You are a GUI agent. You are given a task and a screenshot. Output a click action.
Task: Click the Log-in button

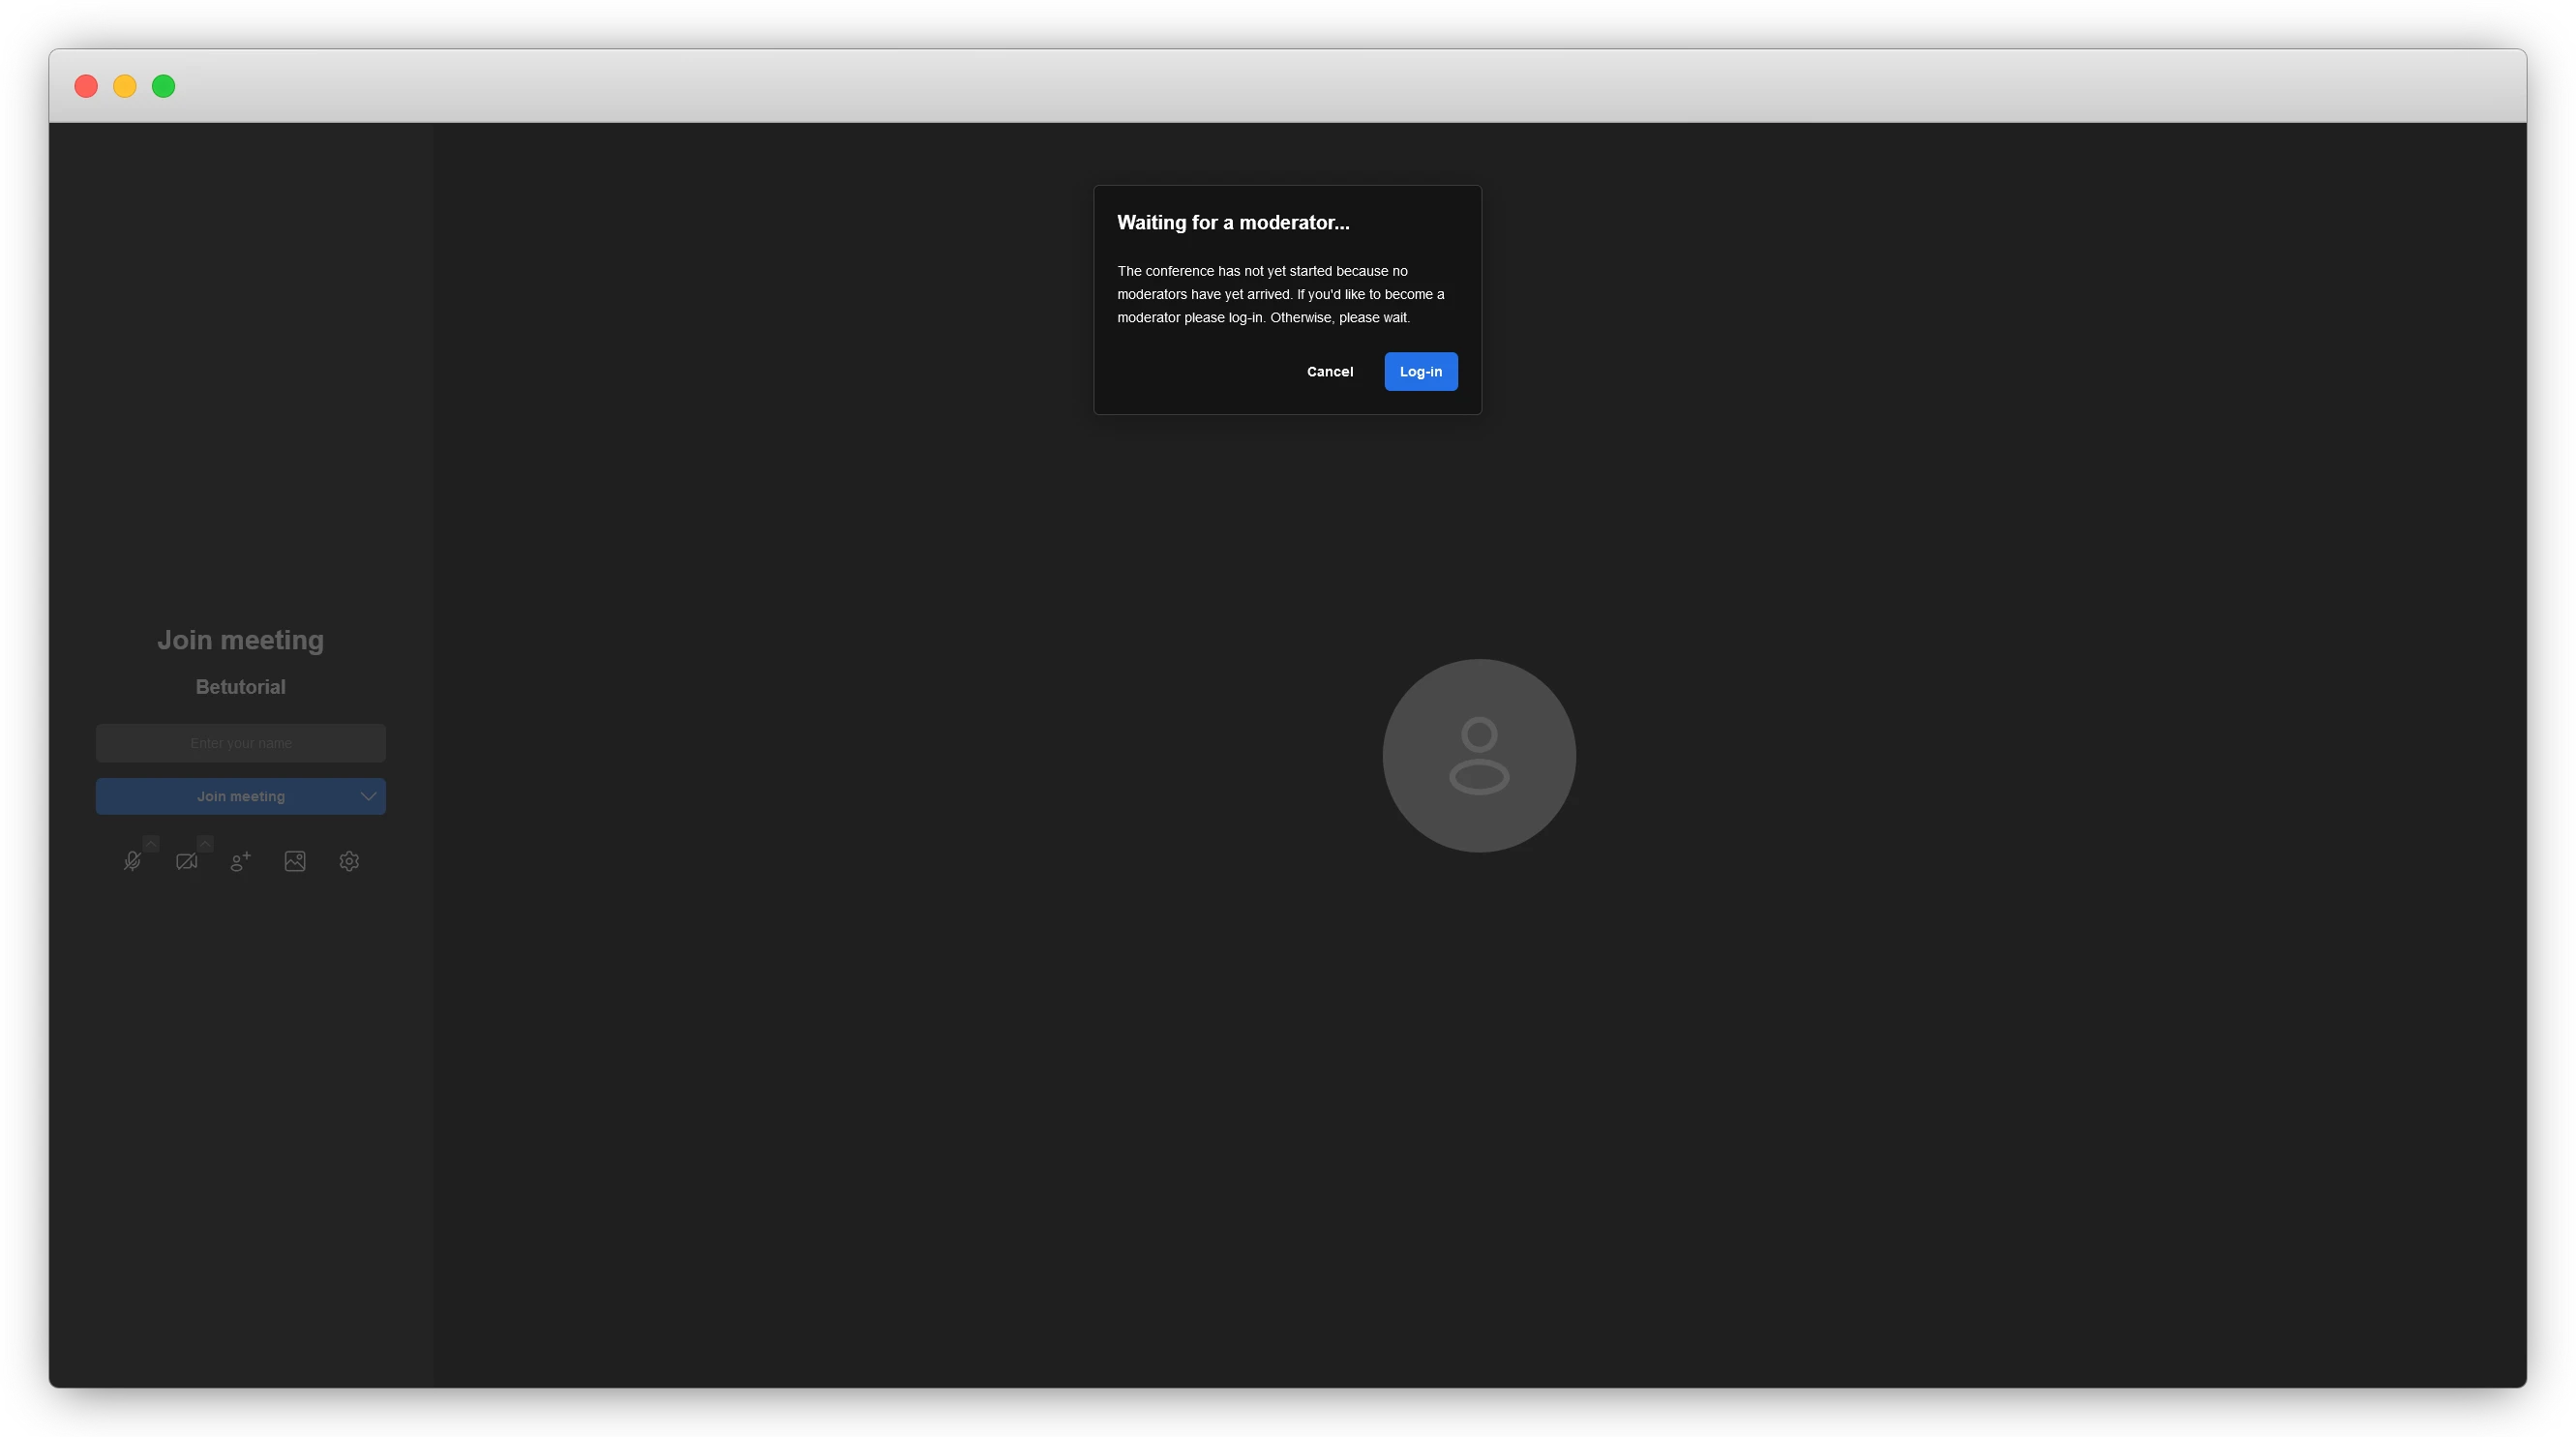pyautogui.click(x=1420, y=372)
